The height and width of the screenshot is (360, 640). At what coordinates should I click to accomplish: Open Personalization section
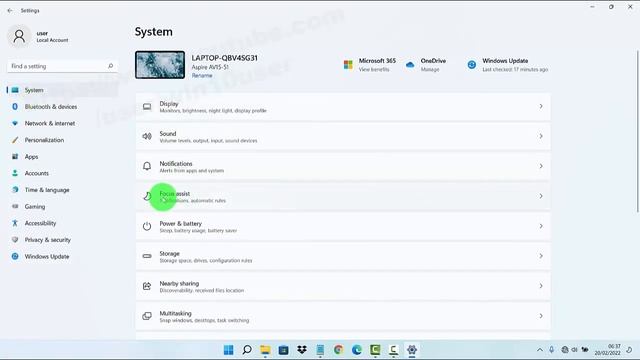(62, 140)
